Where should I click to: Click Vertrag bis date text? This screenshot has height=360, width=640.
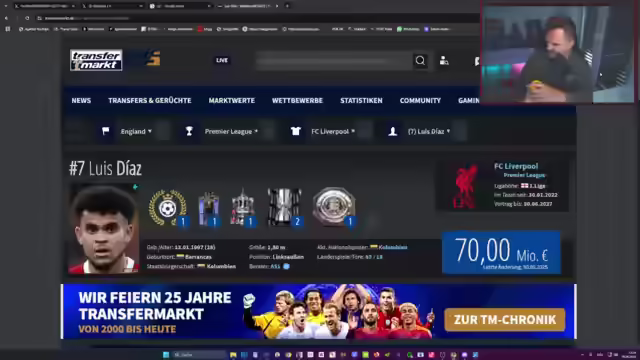tap(523, 204)
